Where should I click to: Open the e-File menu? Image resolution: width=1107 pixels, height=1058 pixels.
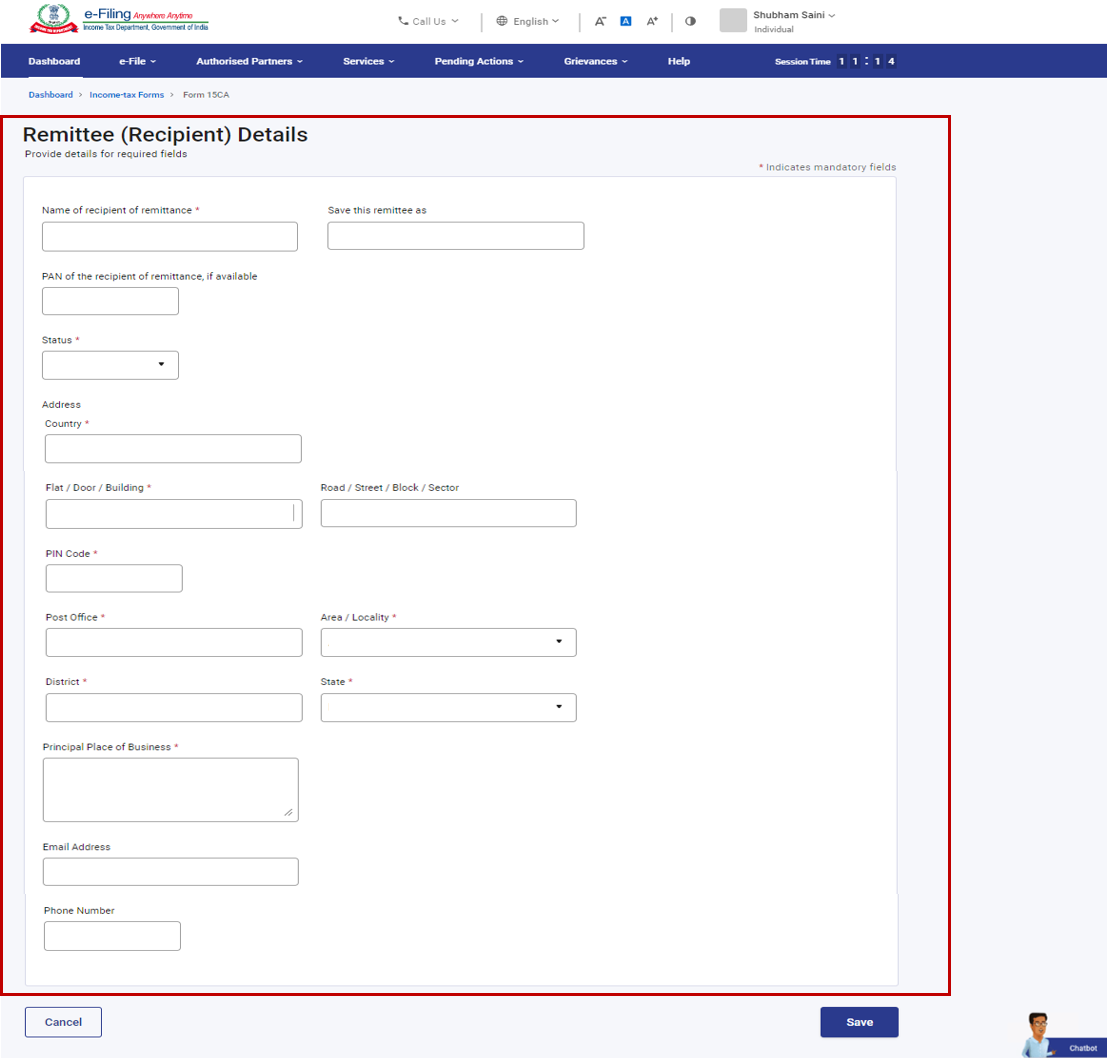pyautogui.click(x=137, y=61)
